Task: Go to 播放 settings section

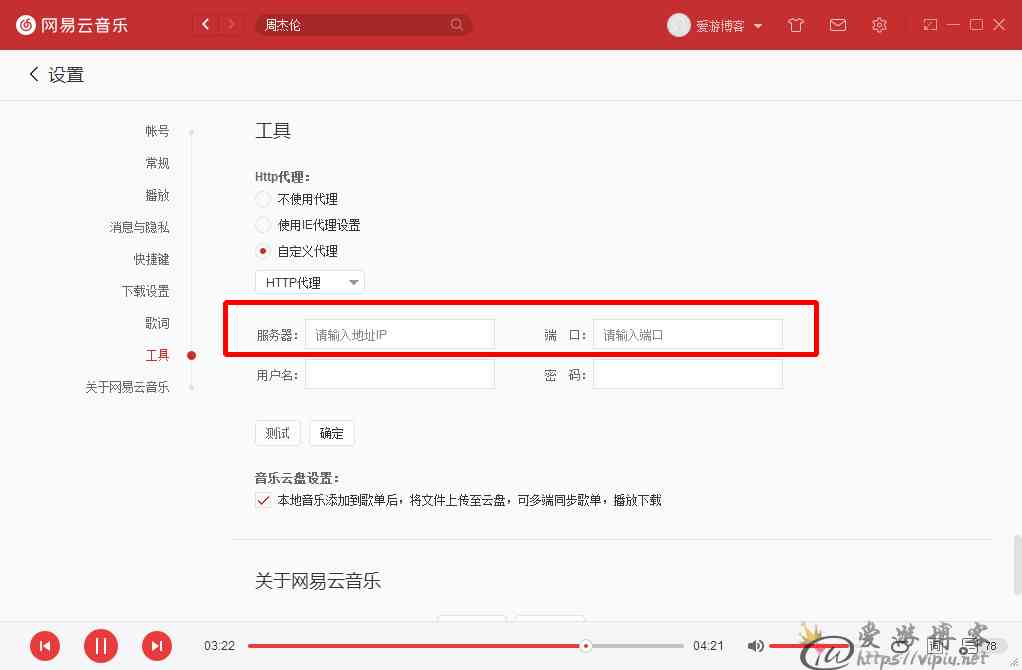Action: 157,195
